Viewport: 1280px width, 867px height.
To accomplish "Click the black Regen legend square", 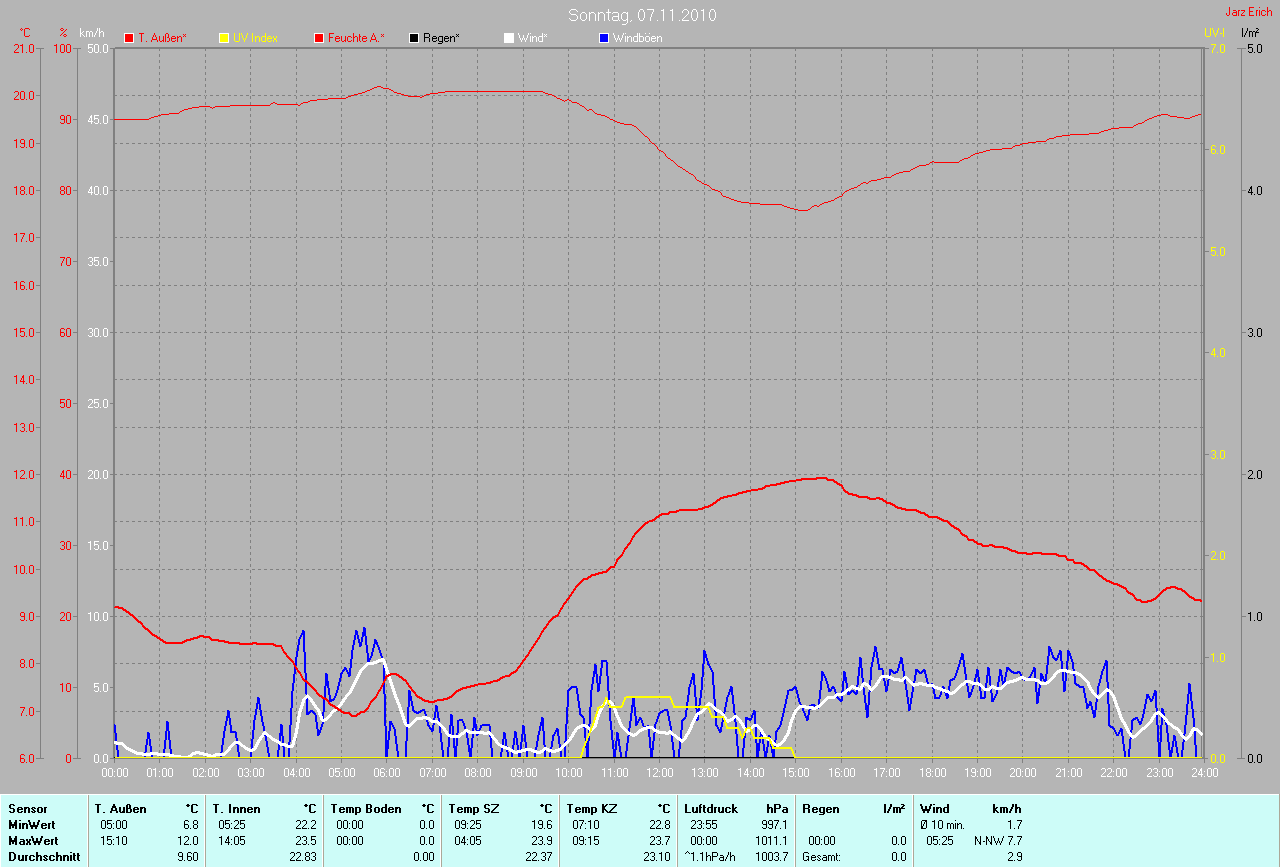I will [414, 38].
